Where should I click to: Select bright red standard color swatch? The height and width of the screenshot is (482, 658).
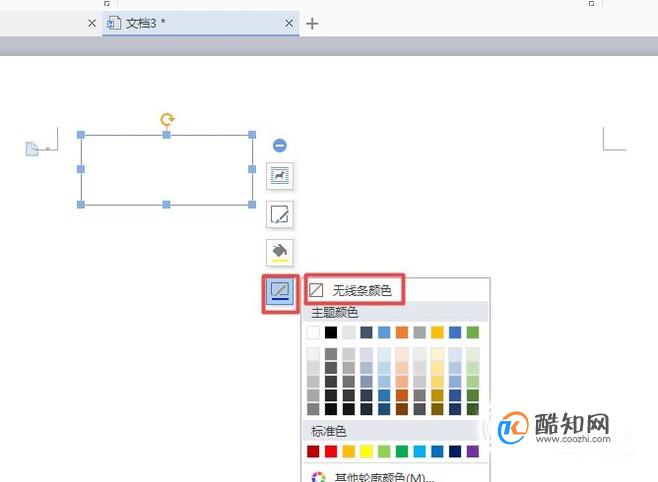point(331,451)
